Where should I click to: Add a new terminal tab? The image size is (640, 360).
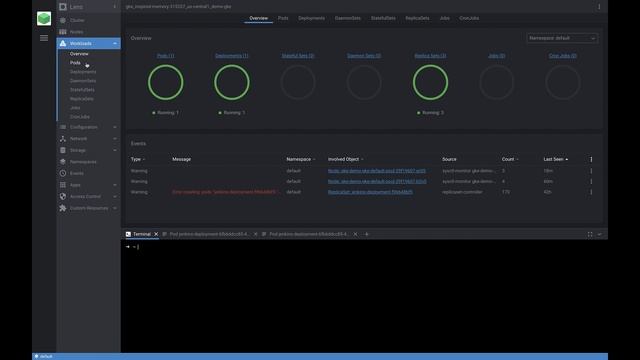[367, 234]
